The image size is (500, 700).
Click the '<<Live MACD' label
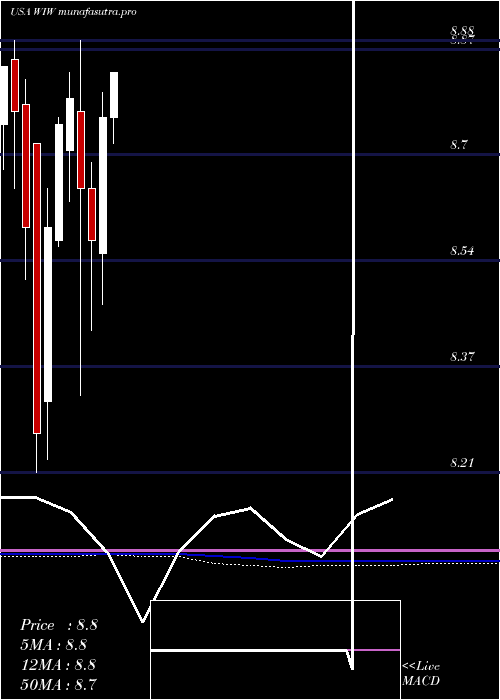[421, 674]
